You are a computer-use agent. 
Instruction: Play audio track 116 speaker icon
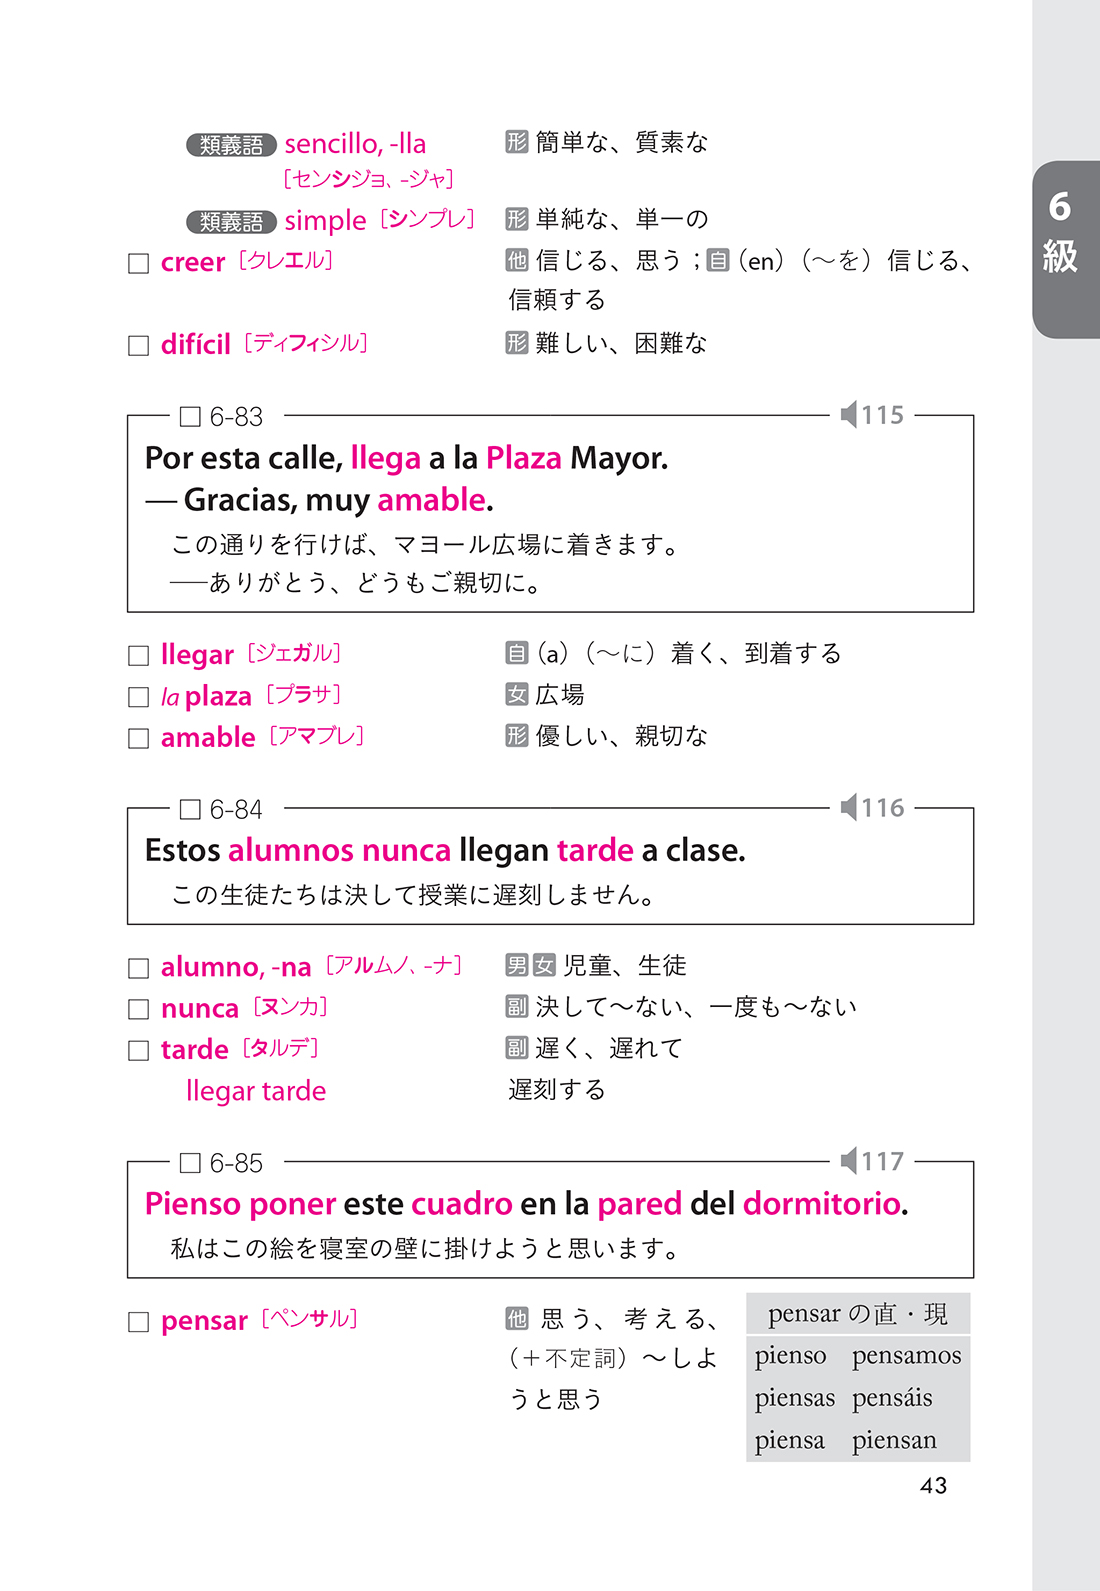click(849, 807)
